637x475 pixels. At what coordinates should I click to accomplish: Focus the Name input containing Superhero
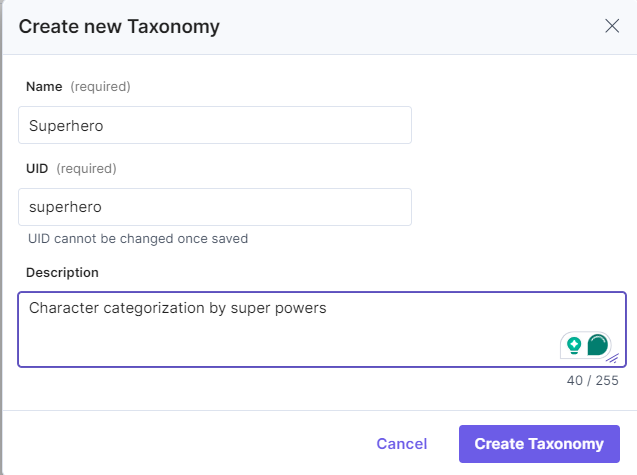click(215, 125)
